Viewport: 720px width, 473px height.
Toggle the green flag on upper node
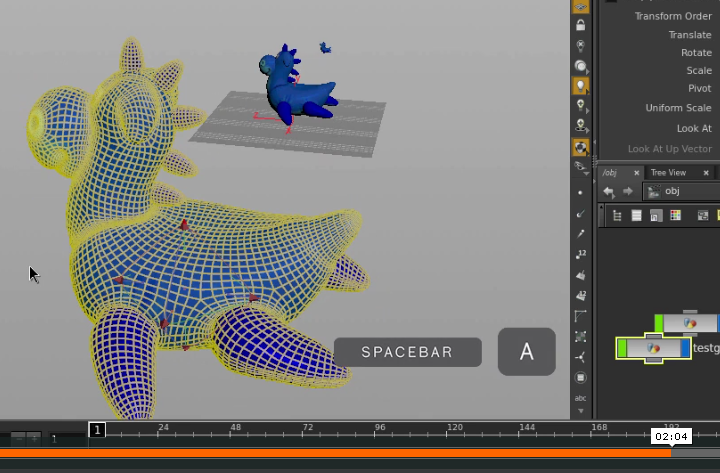659,323
